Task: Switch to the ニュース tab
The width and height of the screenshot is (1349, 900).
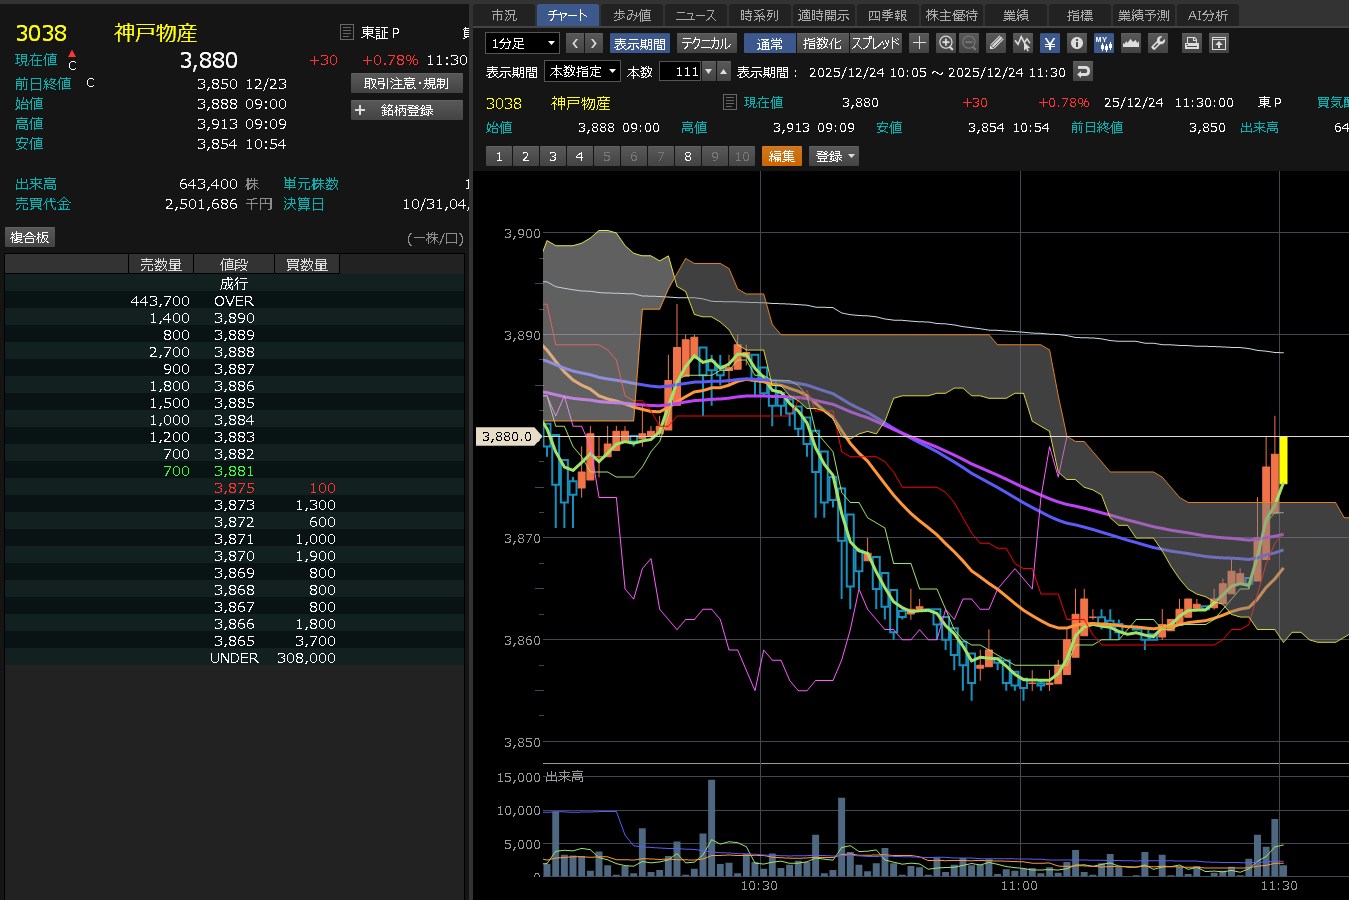Action: [x=695, y=15]
